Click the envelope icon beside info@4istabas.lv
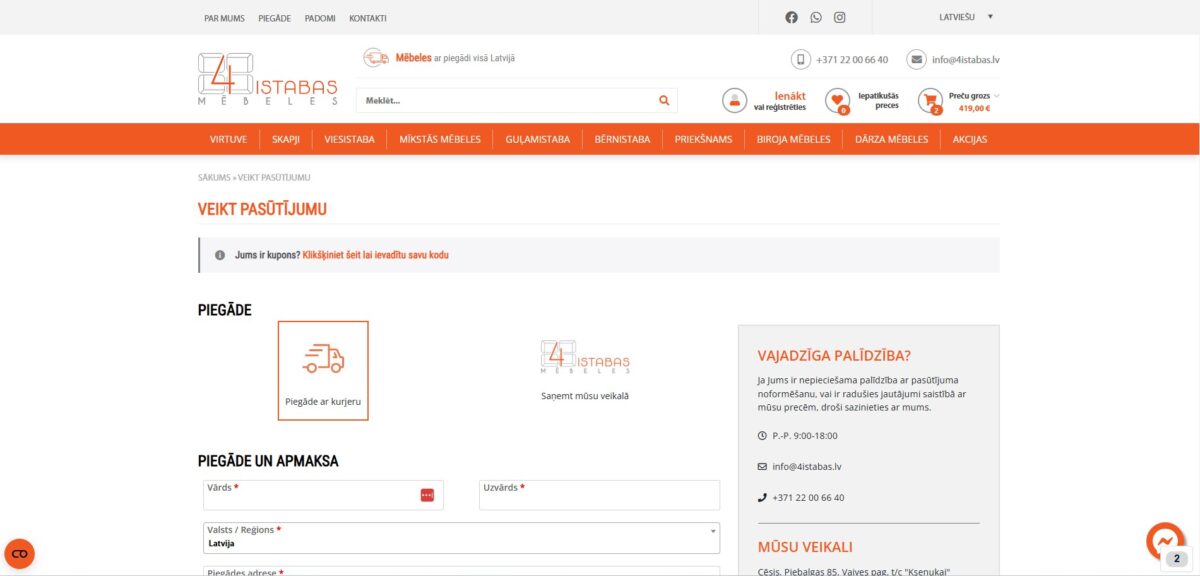The height and width of the screenshot is (576, 1200). coord(916,59)
